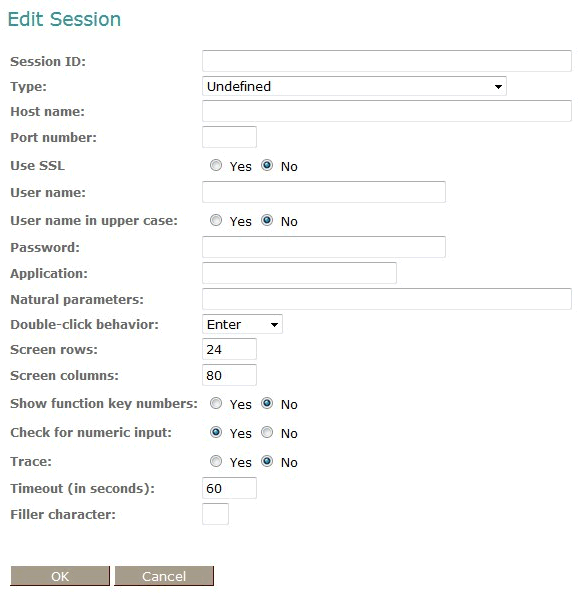585x595 pixels.
Task: Turn on Trace by selecting Yes
Action: (x=216, y=461)
